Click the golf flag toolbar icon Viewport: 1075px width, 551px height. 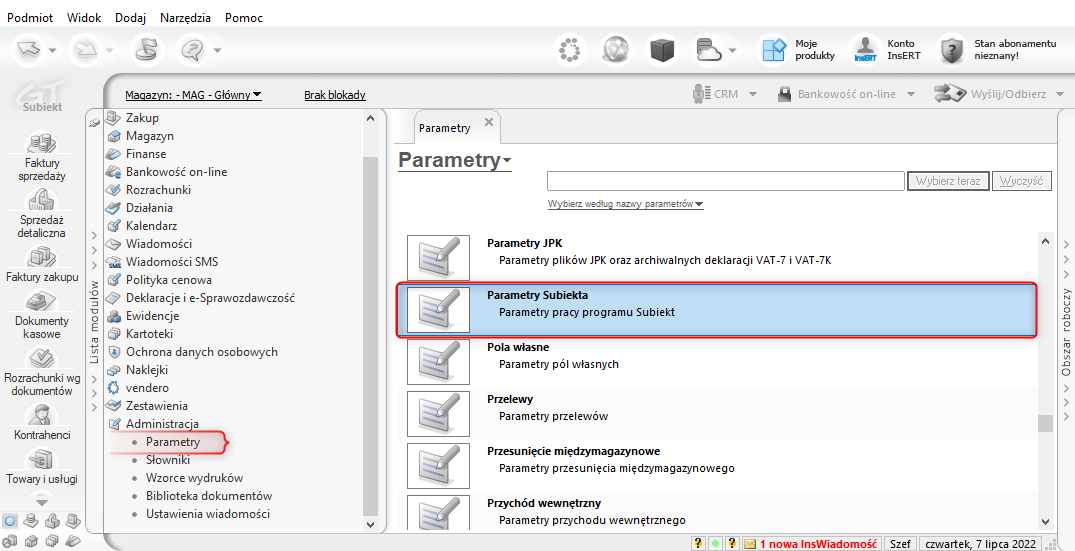146,49
